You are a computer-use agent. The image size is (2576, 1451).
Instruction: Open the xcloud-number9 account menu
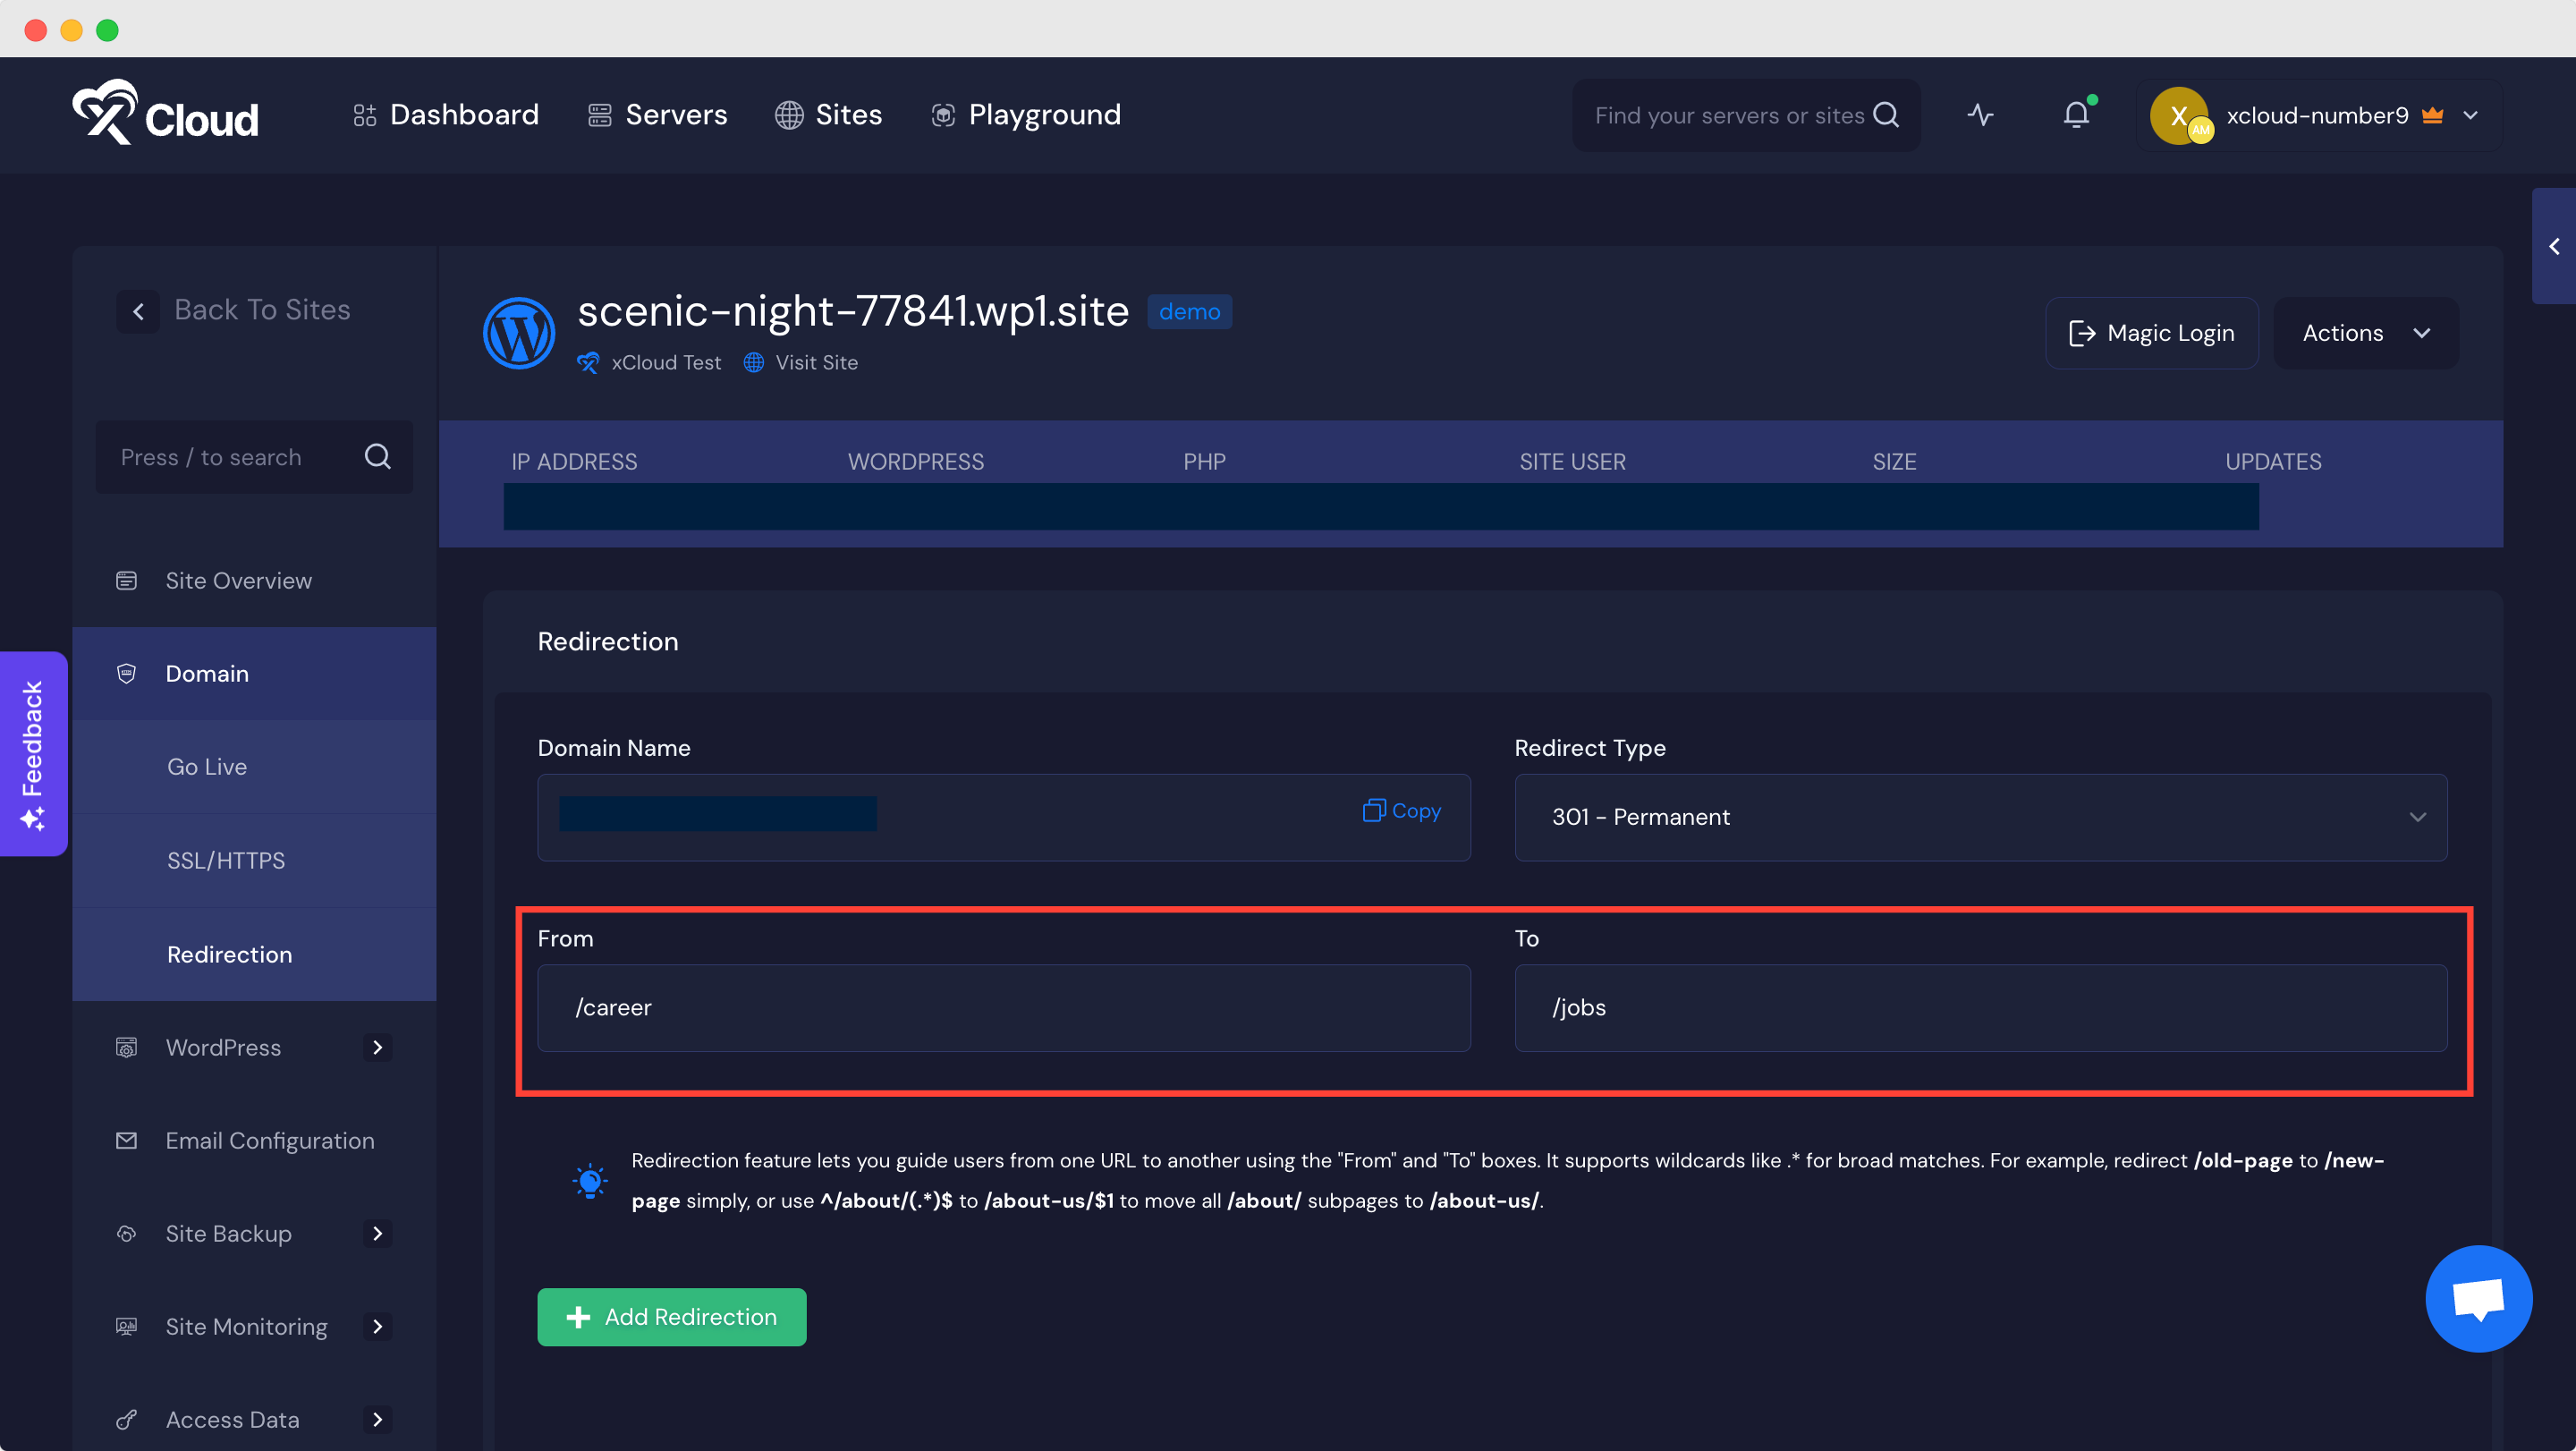2318,116
